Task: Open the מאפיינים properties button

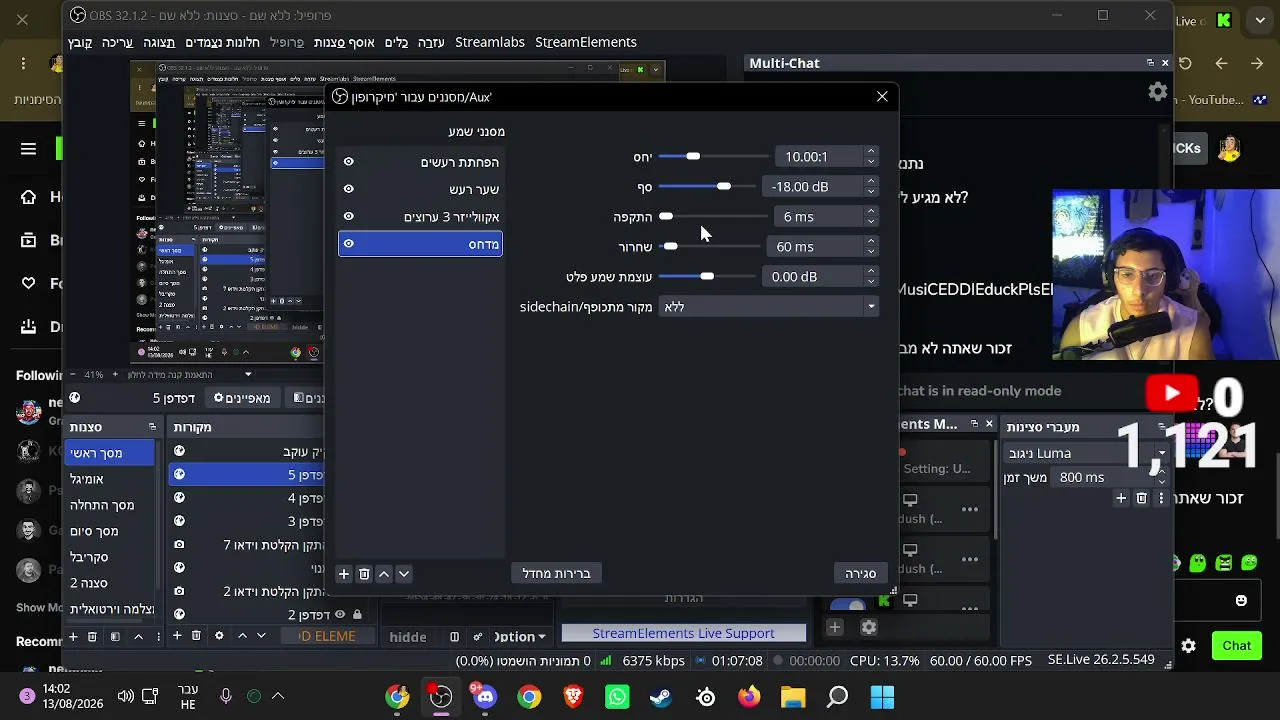Action: [242, 398]
